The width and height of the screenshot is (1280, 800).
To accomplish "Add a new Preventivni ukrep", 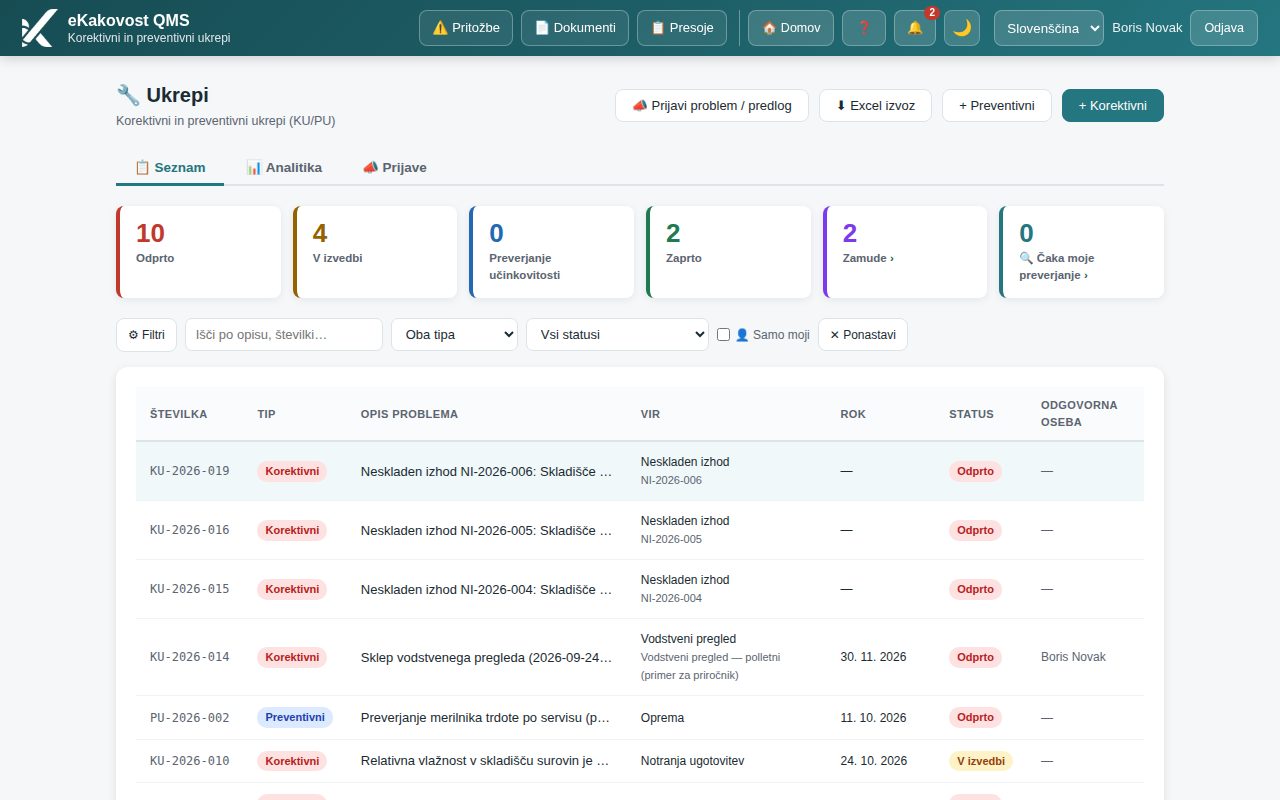I will click(x=996, y=106).
